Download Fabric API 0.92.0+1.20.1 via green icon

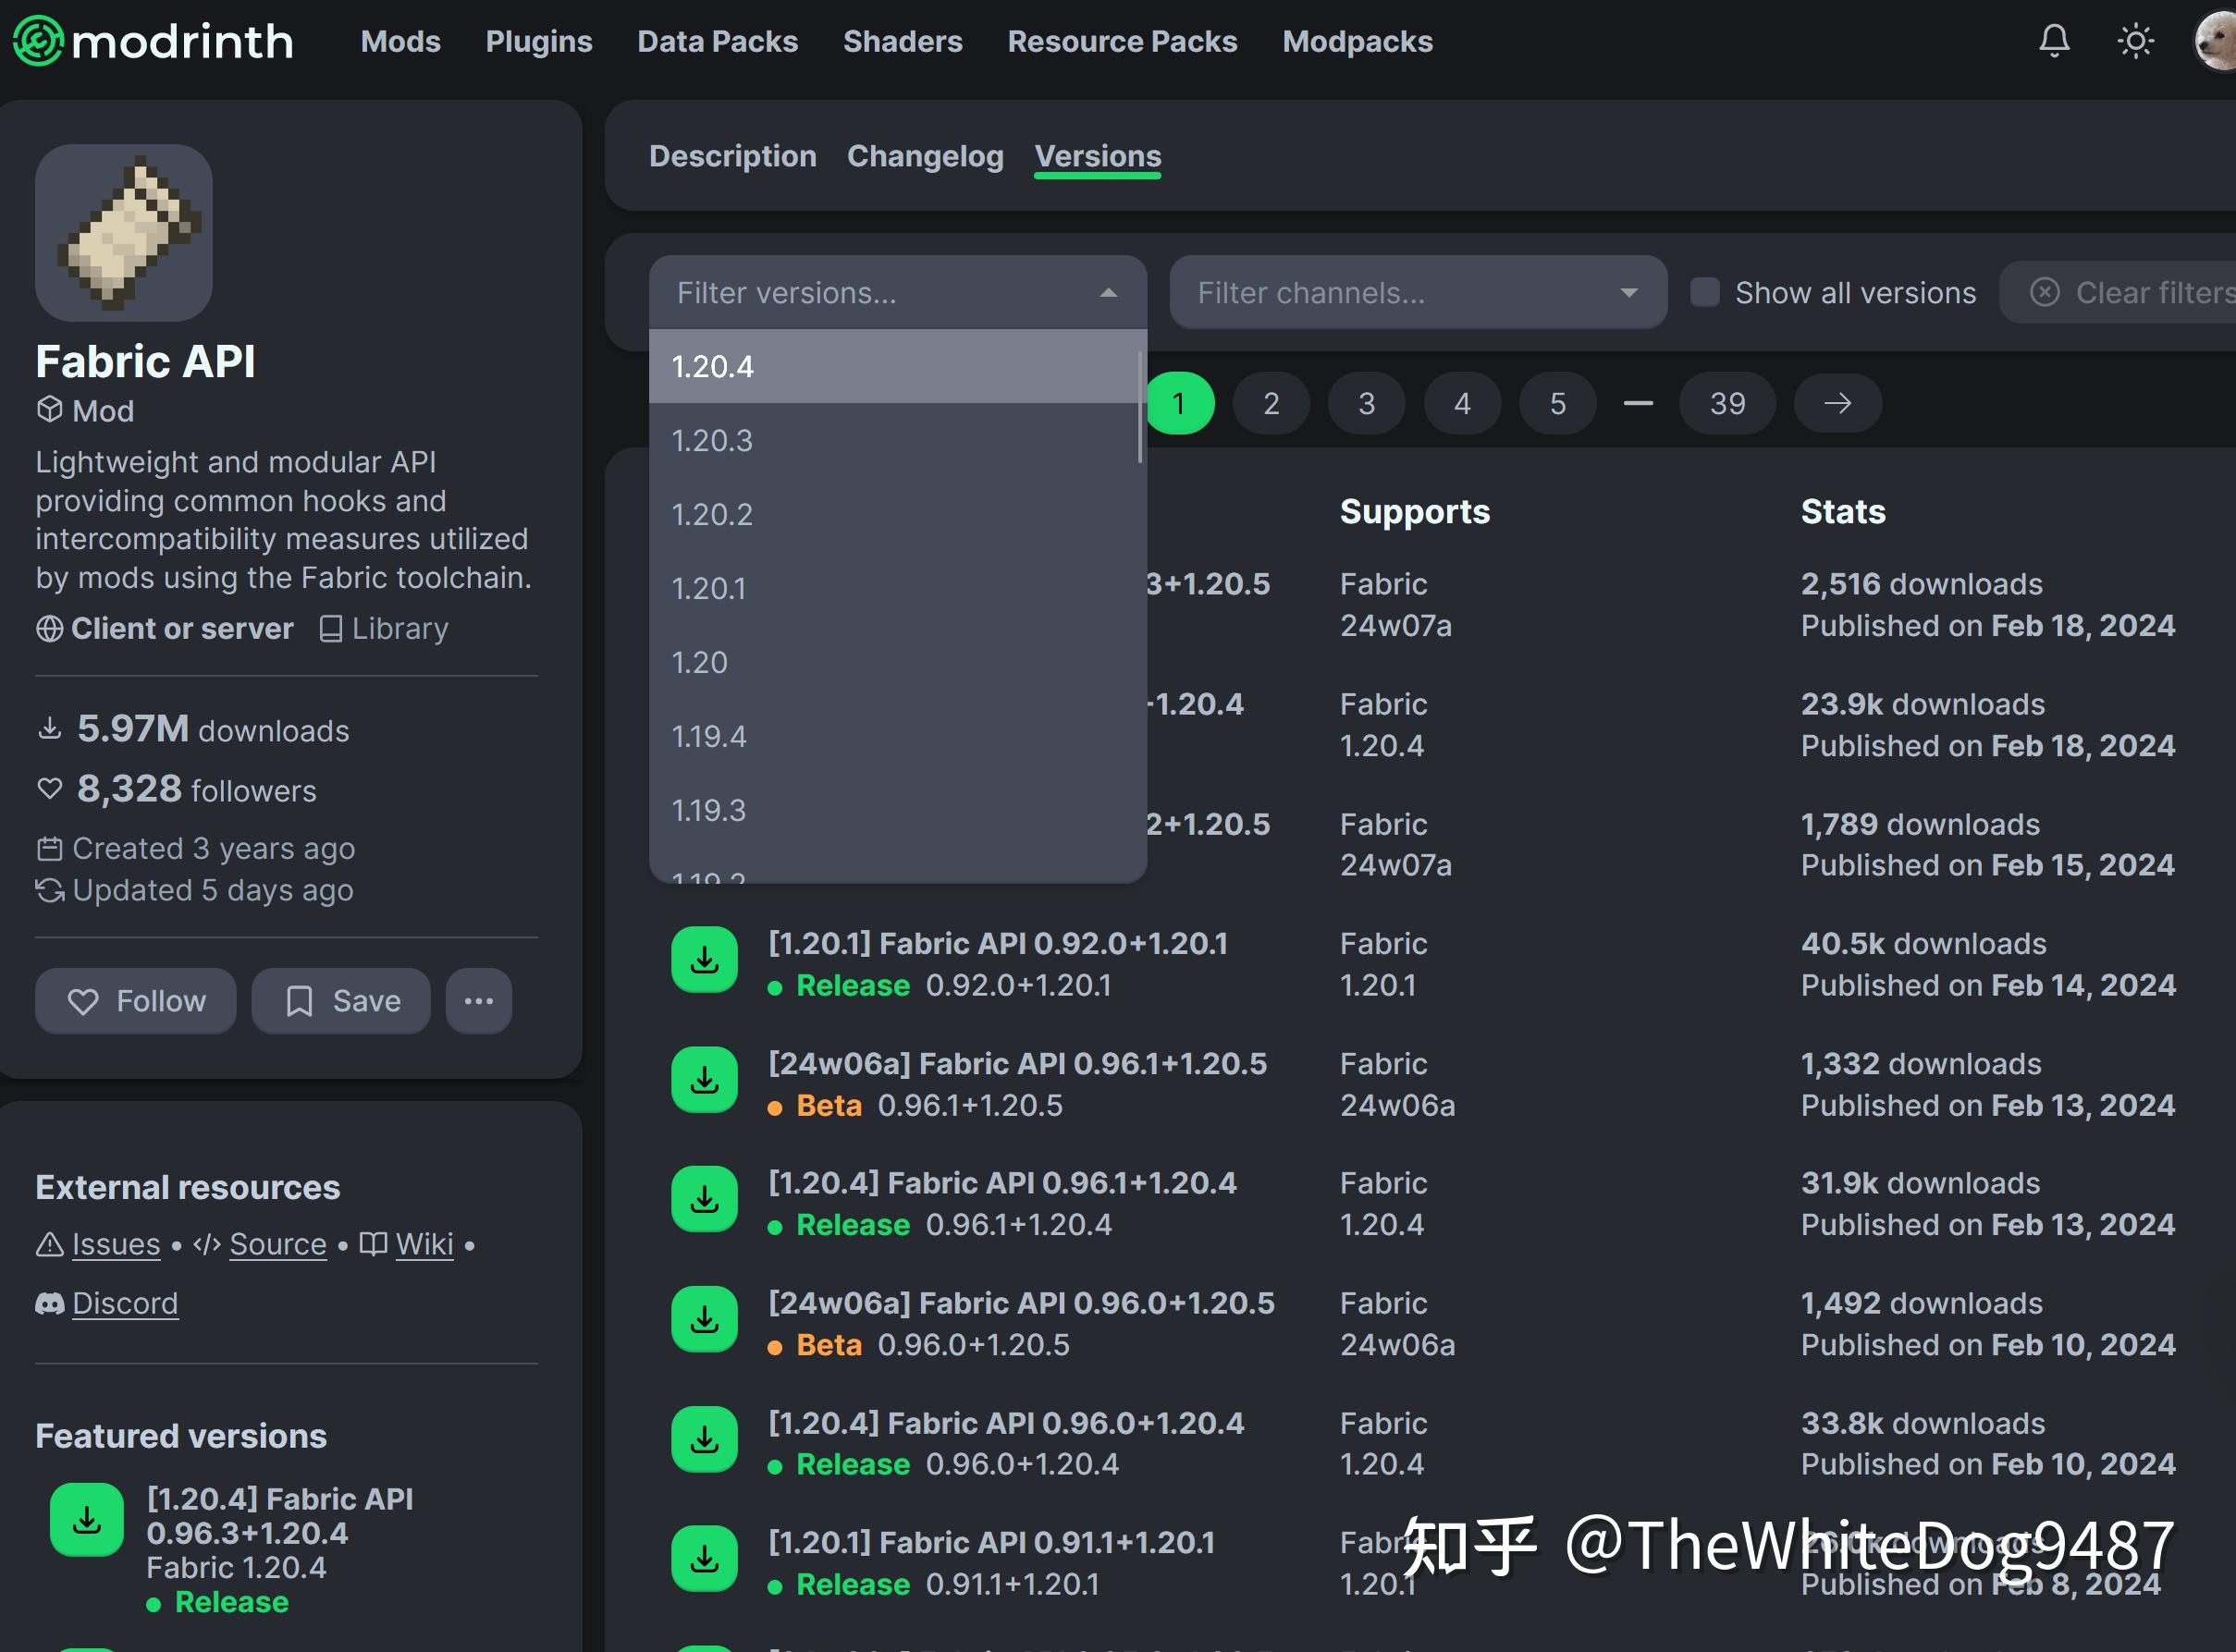(704, 960)
